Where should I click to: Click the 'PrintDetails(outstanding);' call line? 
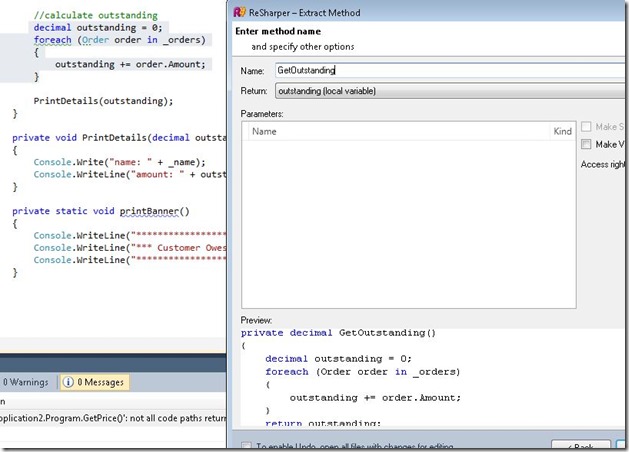pos(103,101)
